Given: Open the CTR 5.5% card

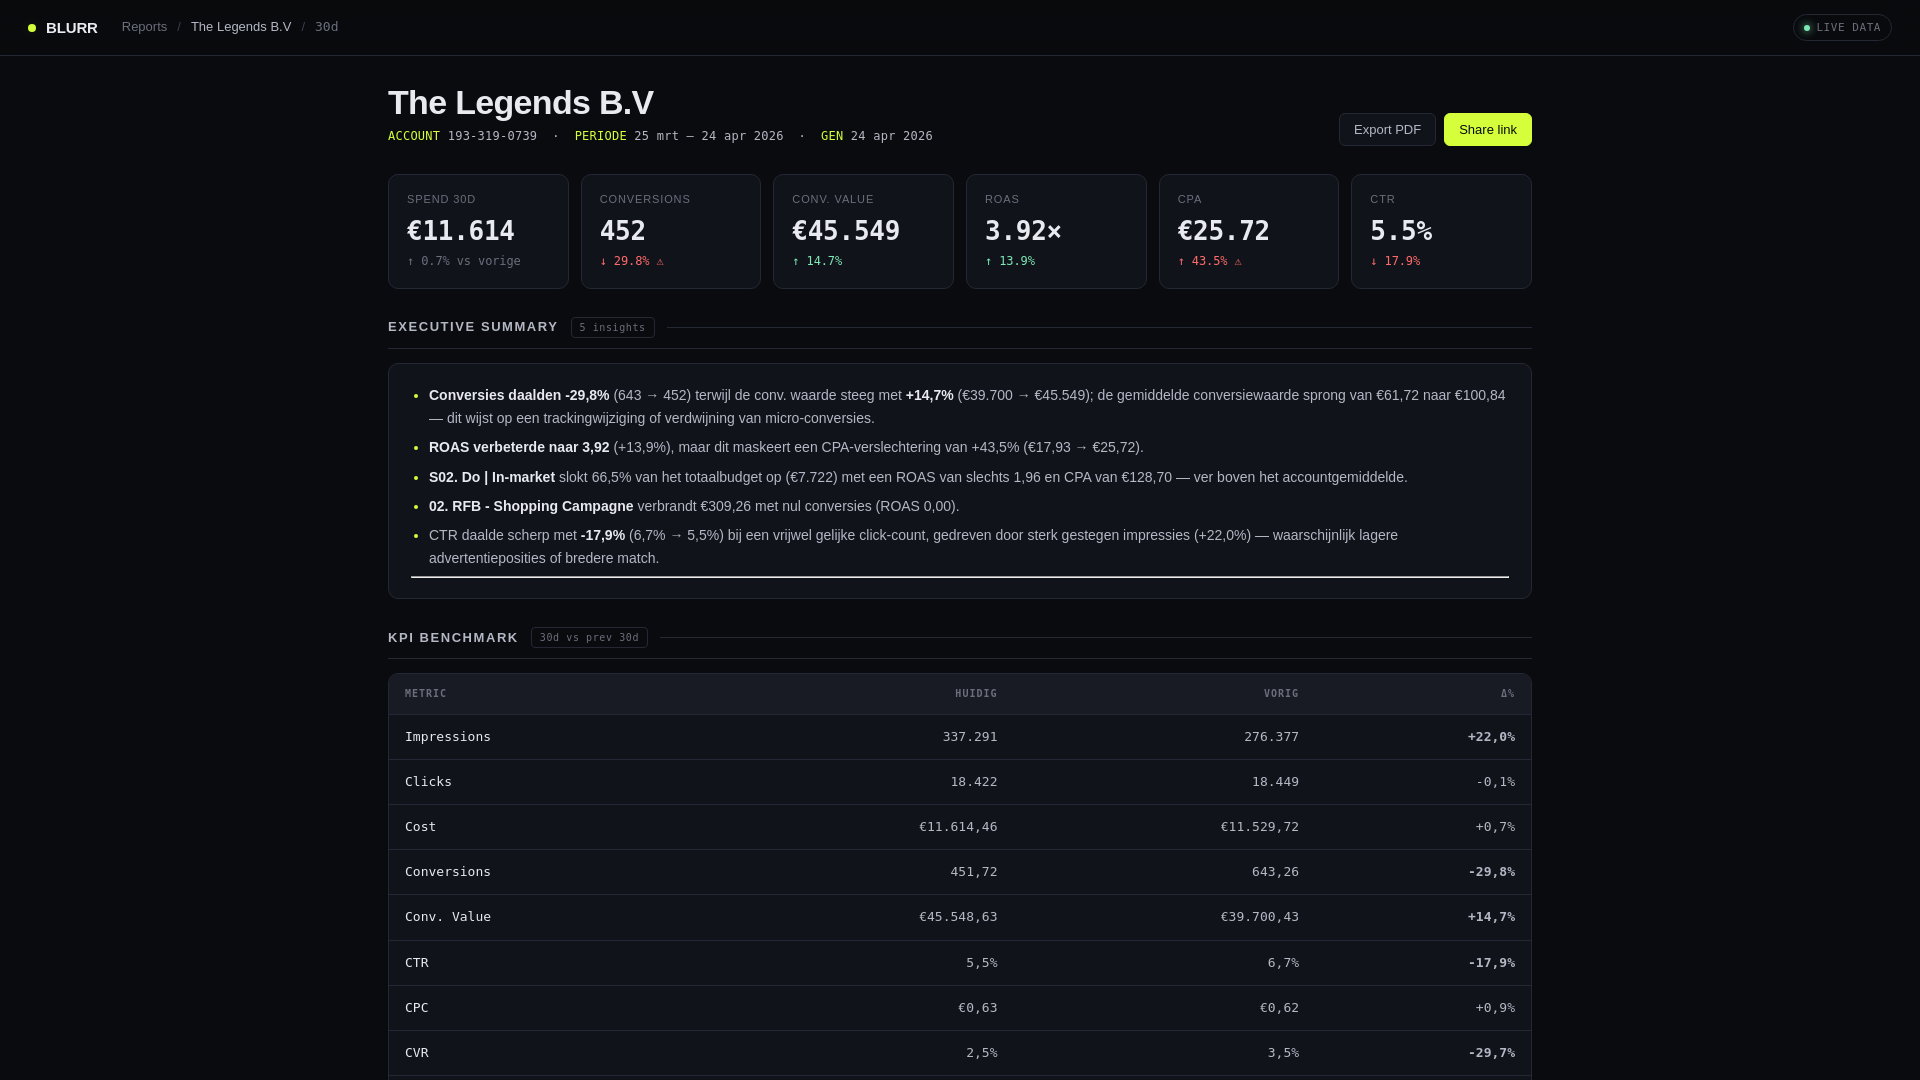Looking at the screenshot, I should (1441, 232).
